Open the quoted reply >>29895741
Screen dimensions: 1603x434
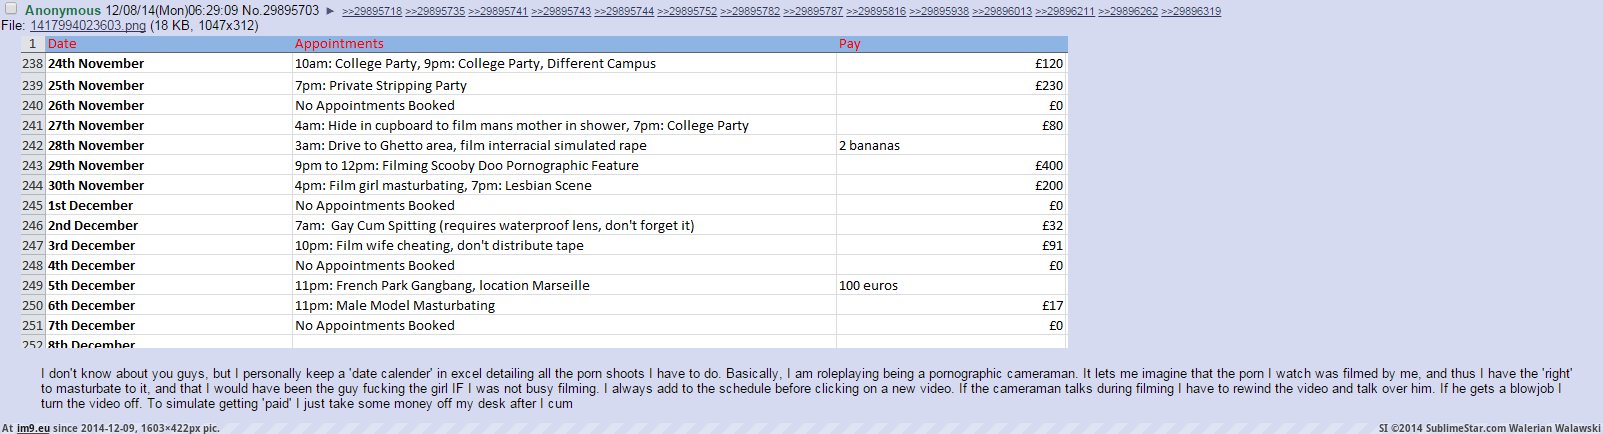tap(498, 12)
